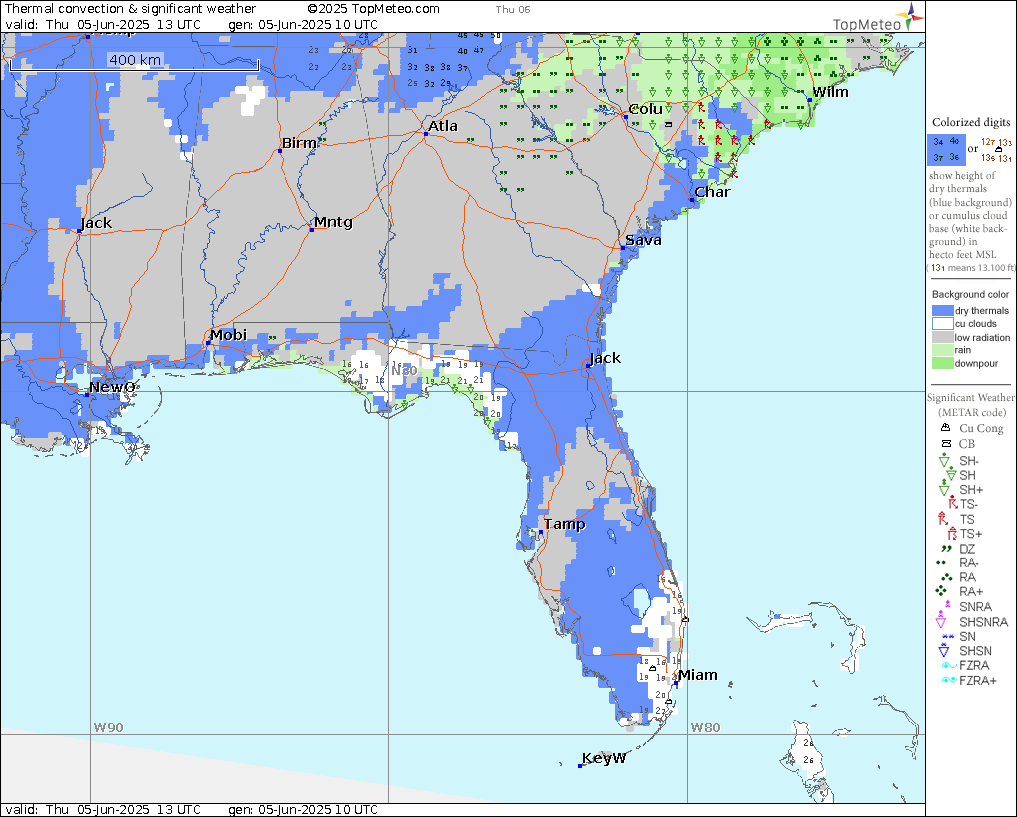Click the Miam city label
1017x817 pixels.
(x=698, y=675)
